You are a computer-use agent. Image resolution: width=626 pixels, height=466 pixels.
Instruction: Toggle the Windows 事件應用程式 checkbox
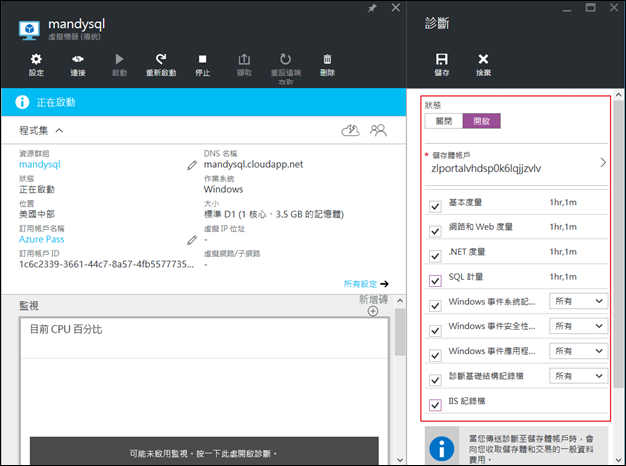pyautogui.click(x=435, y=355)
